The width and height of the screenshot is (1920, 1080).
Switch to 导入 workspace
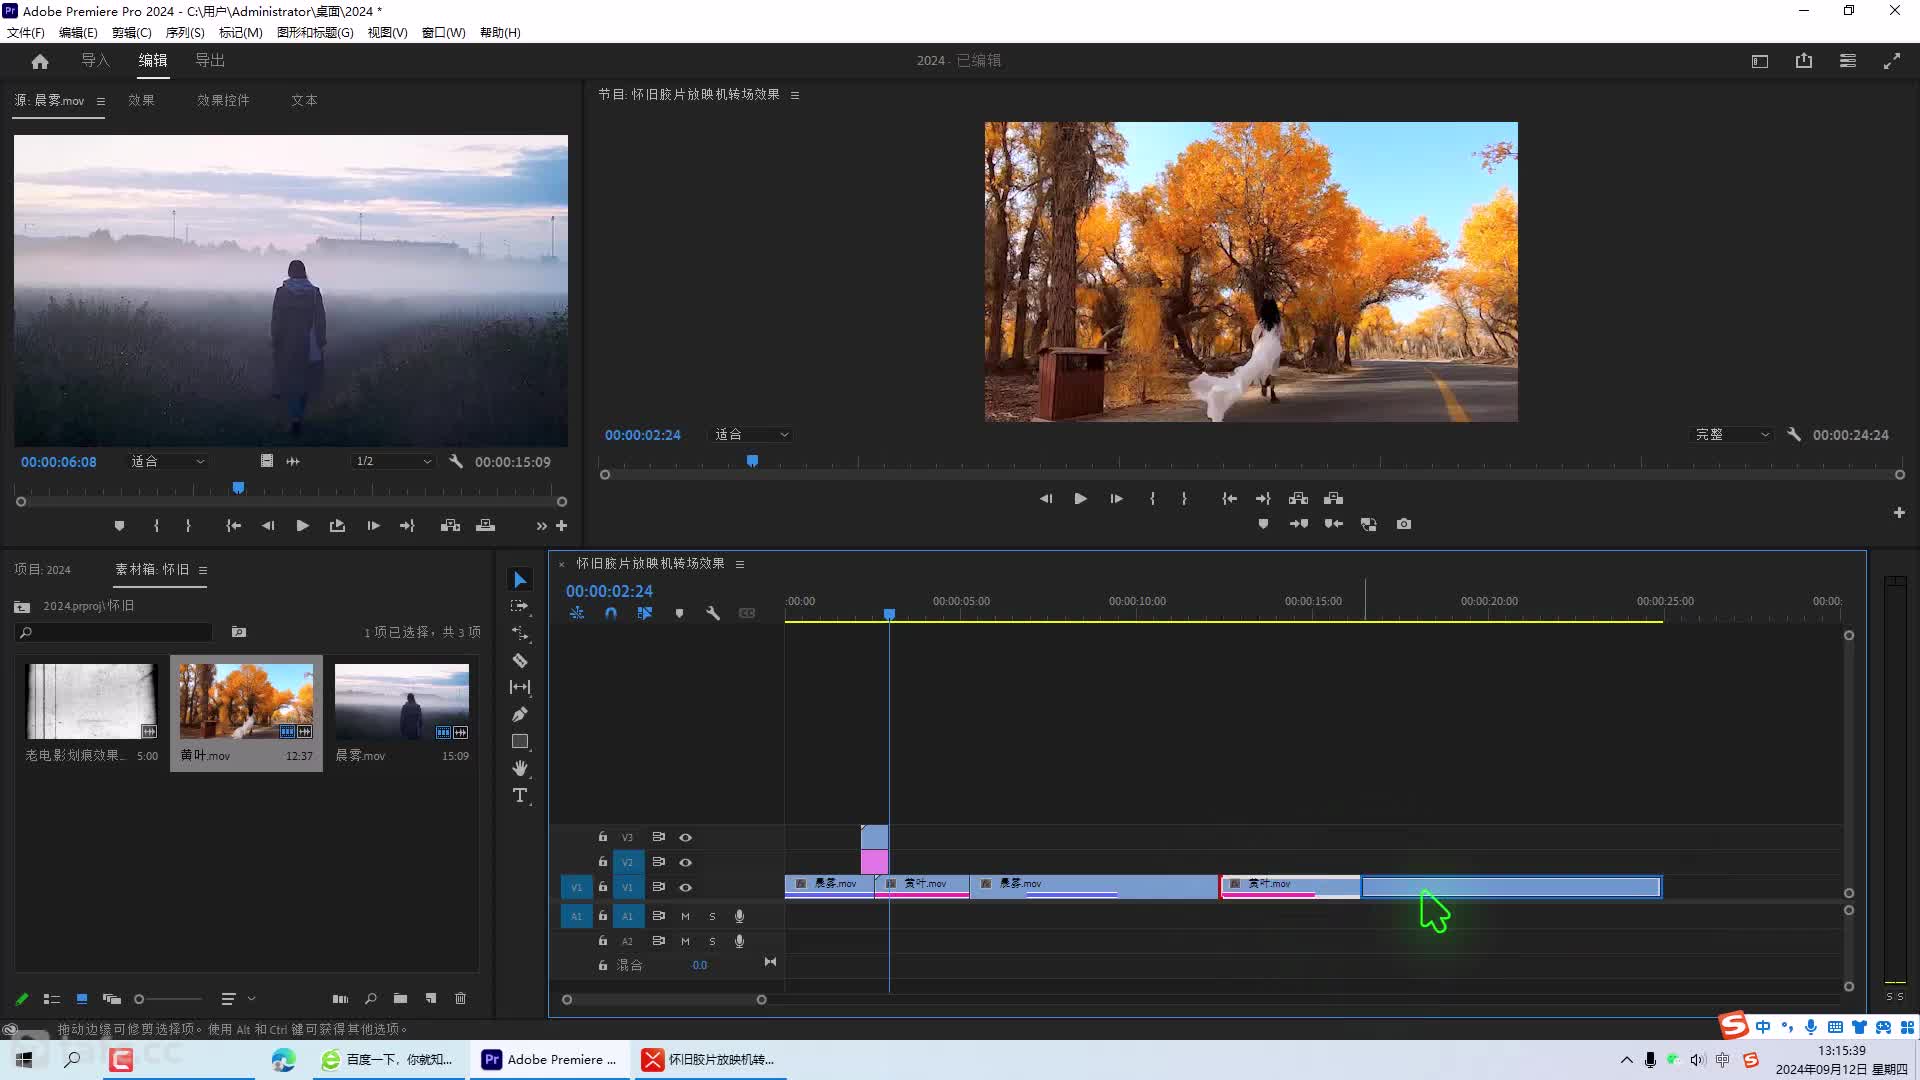pos(95,61)
